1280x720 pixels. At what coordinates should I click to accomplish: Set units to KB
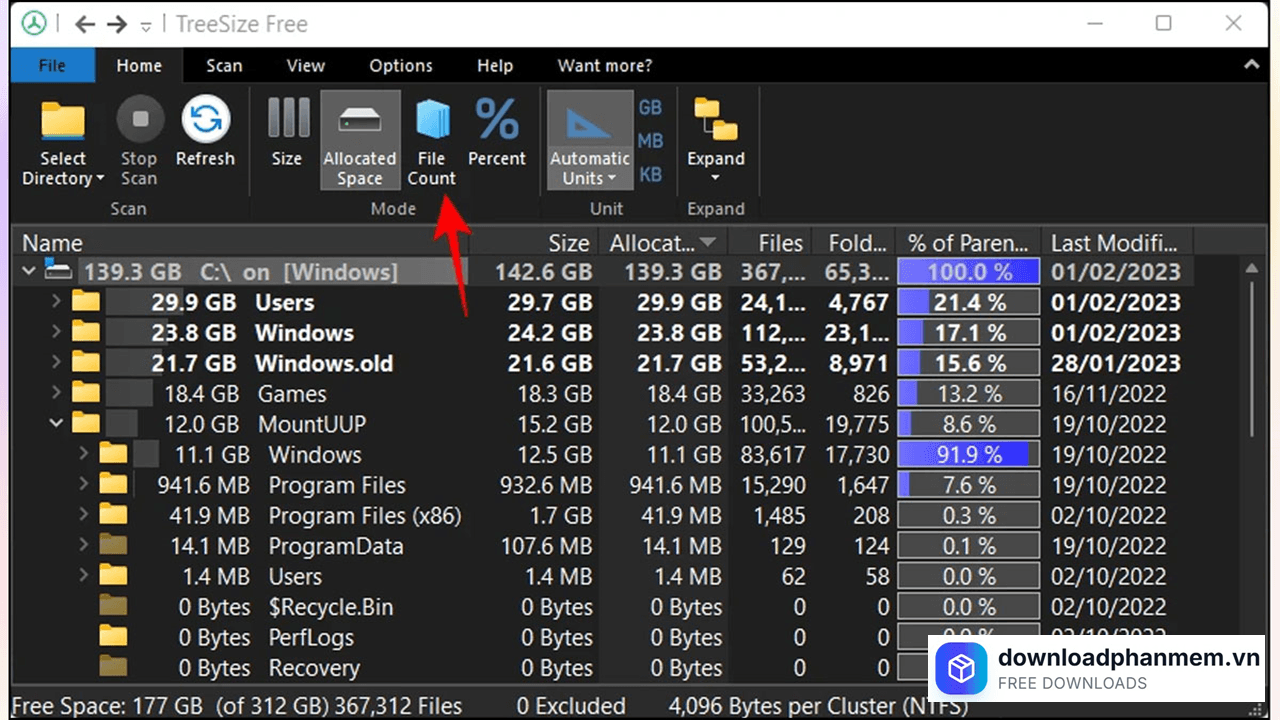pos(650,175)
